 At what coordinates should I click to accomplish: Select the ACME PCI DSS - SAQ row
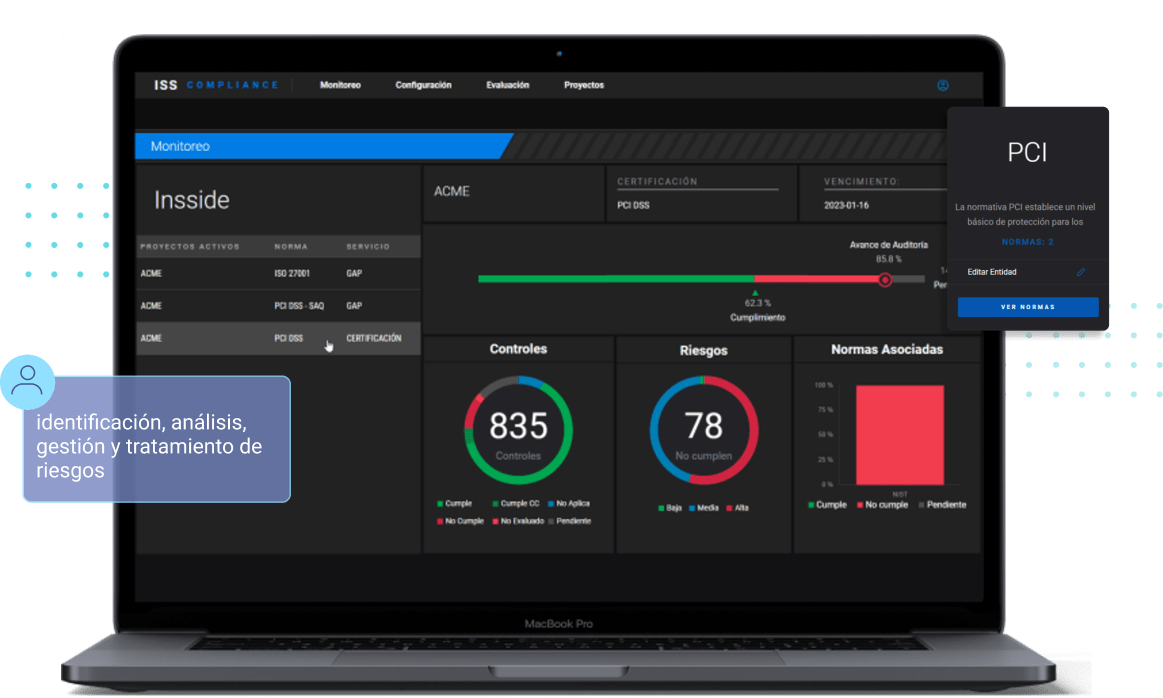tap(278, 306)
